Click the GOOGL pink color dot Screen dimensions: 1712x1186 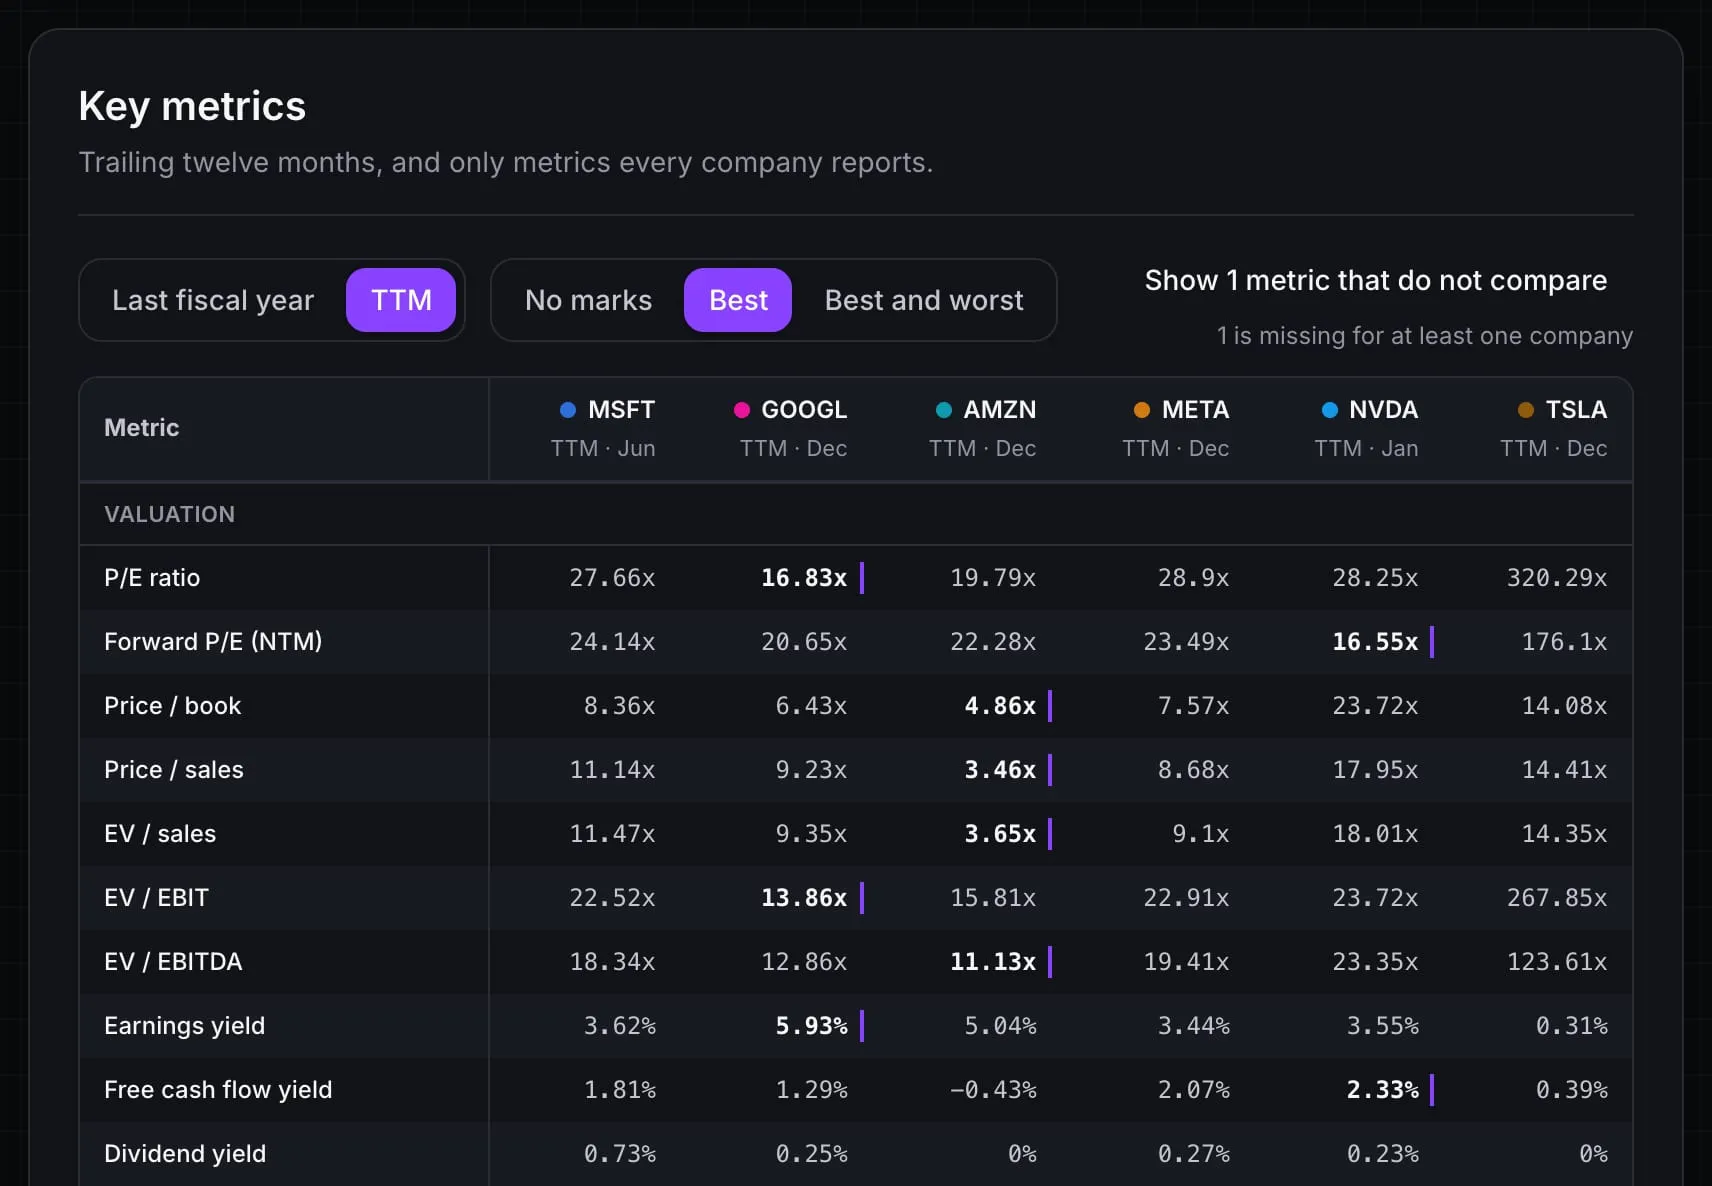pyautogui.click(x=742, y=410)
